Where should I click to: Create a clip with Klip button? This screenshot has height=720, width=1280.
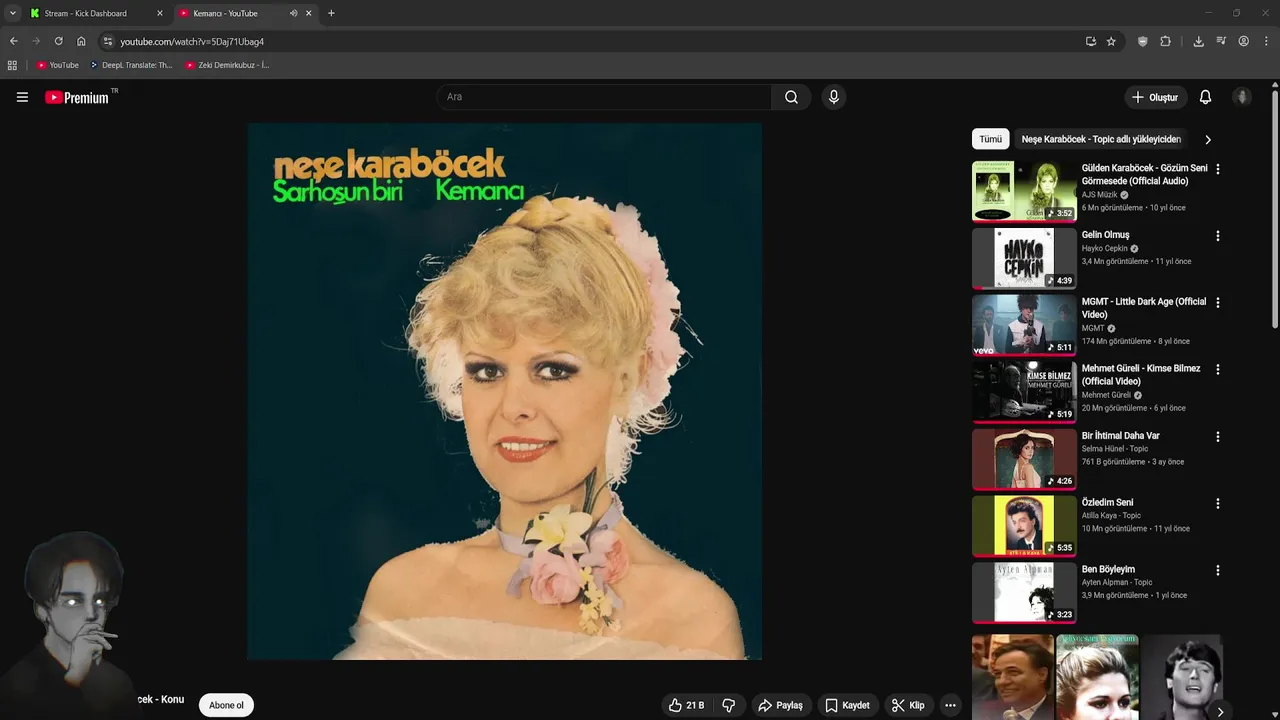coord(908,705)
